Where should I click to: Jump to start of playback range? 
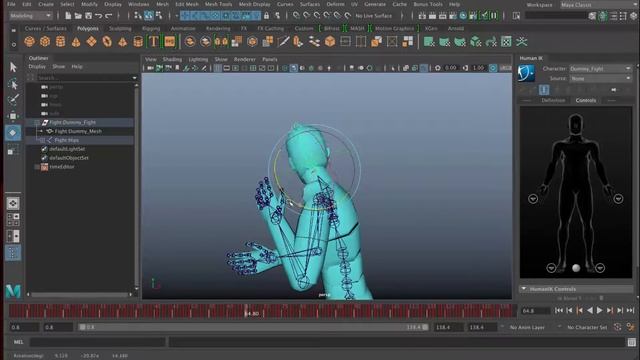click(559, 311)
